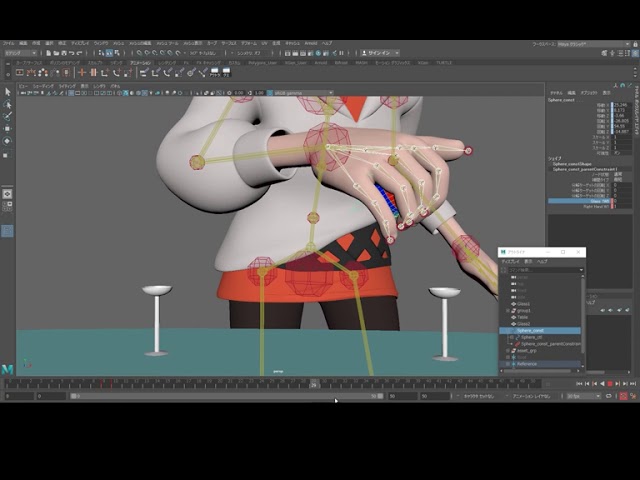The height and width of the screenshot is (480, 640).
Task: Click the playback range slider bar
Action: click(x=227, y=396)
